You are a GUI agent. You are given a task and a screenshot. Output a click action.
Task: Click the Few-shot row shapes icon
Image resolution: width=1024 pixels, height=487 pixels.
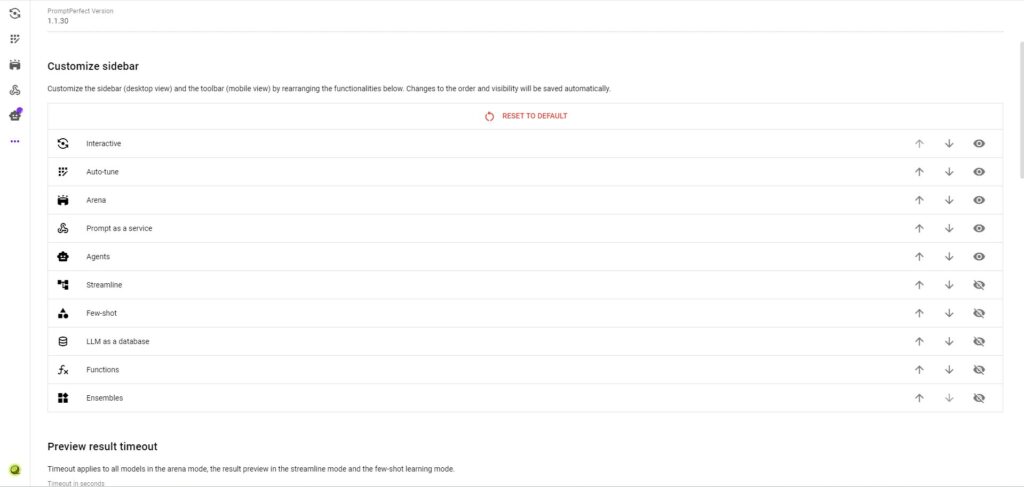(63, 313)
